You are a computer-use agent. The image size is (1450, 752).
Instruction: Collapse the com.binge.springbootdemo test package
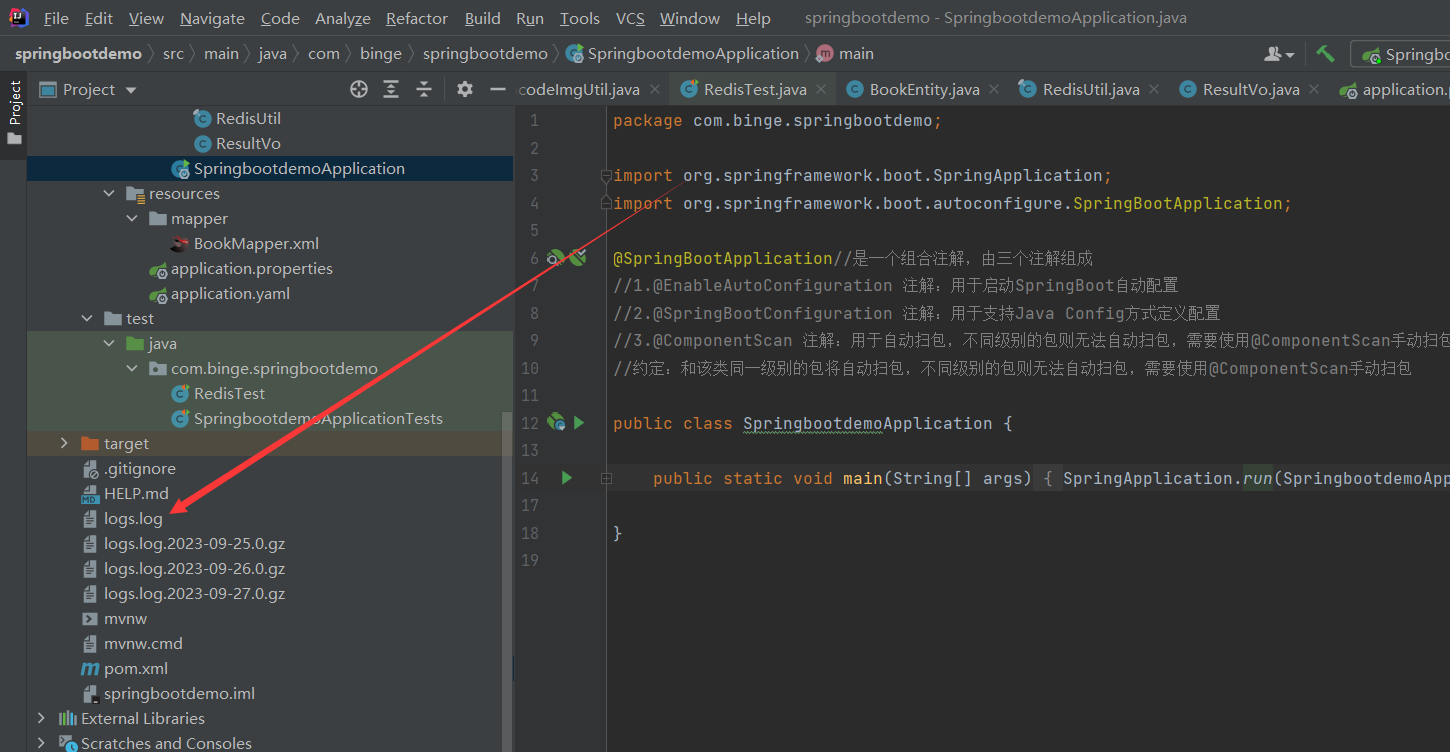pyautogui.click(x=132, y=369)
